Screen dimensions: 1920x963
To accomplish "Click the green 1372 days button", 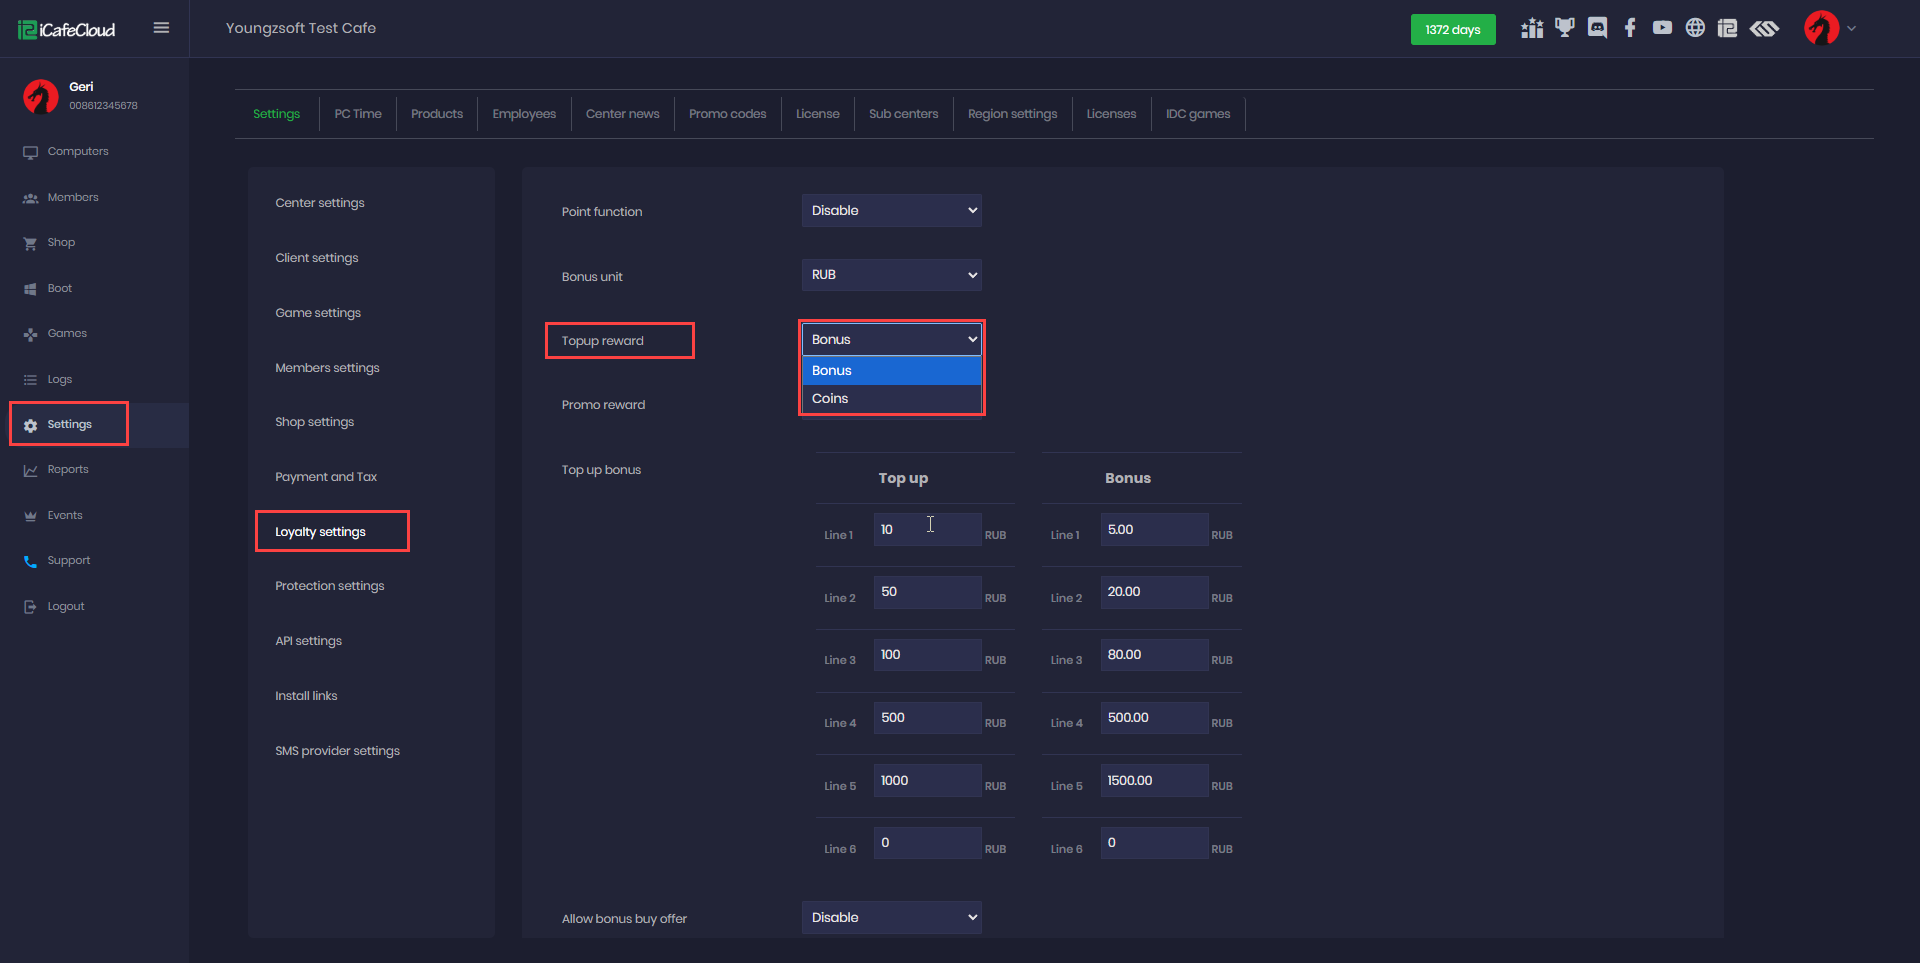I will click(x=1452, y=30).
